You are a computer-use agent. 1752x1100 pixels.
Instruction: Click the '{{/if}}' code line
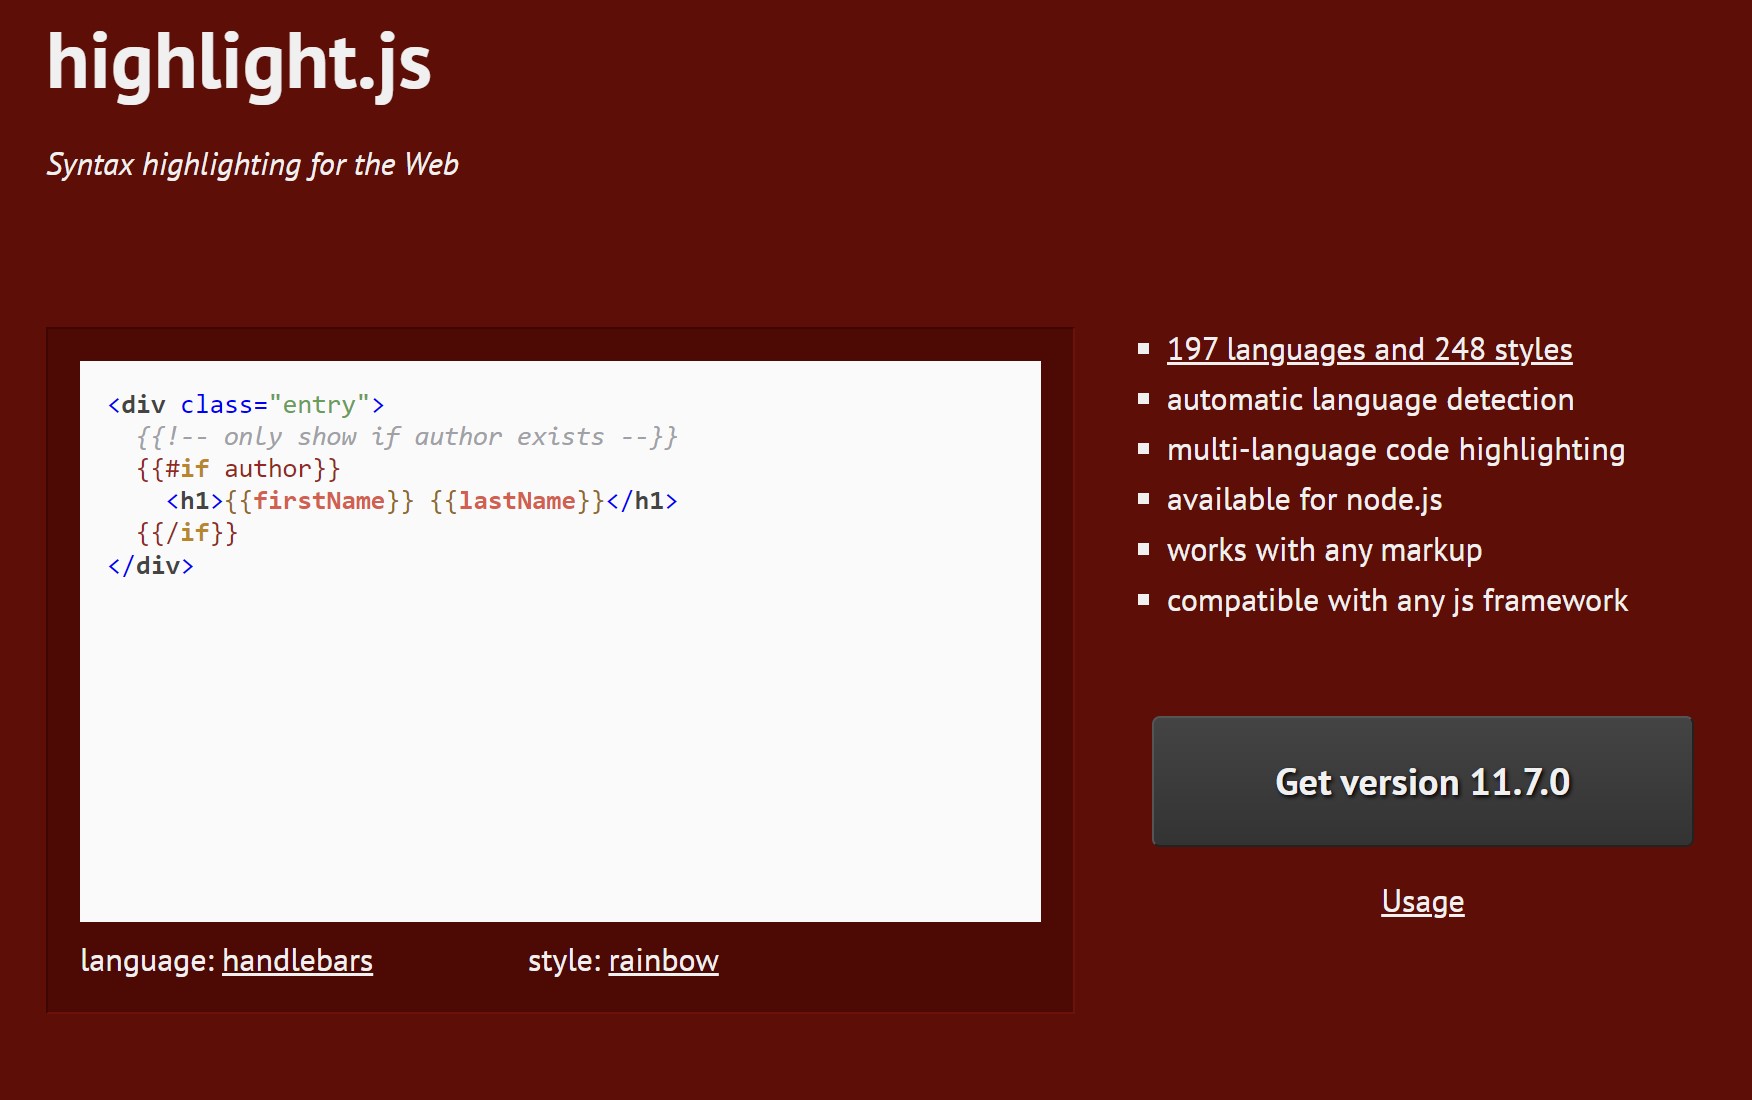pyautogui.click(x=187, y=533)
